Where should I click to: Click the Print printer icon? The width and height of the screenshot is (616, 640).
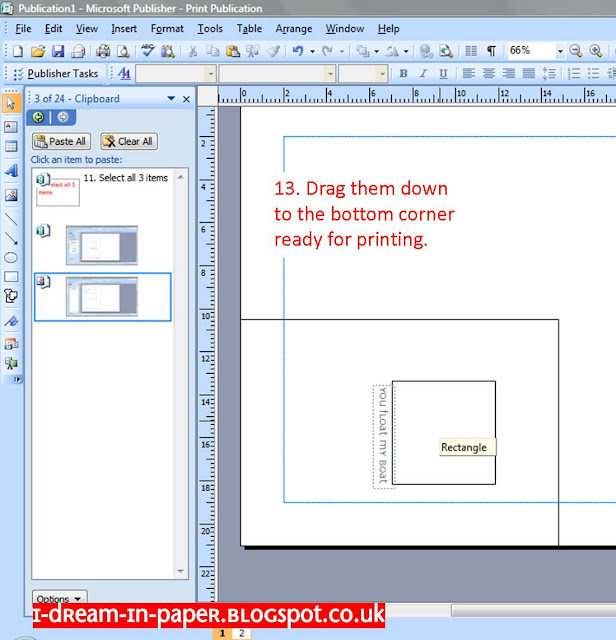coord(103,51)
